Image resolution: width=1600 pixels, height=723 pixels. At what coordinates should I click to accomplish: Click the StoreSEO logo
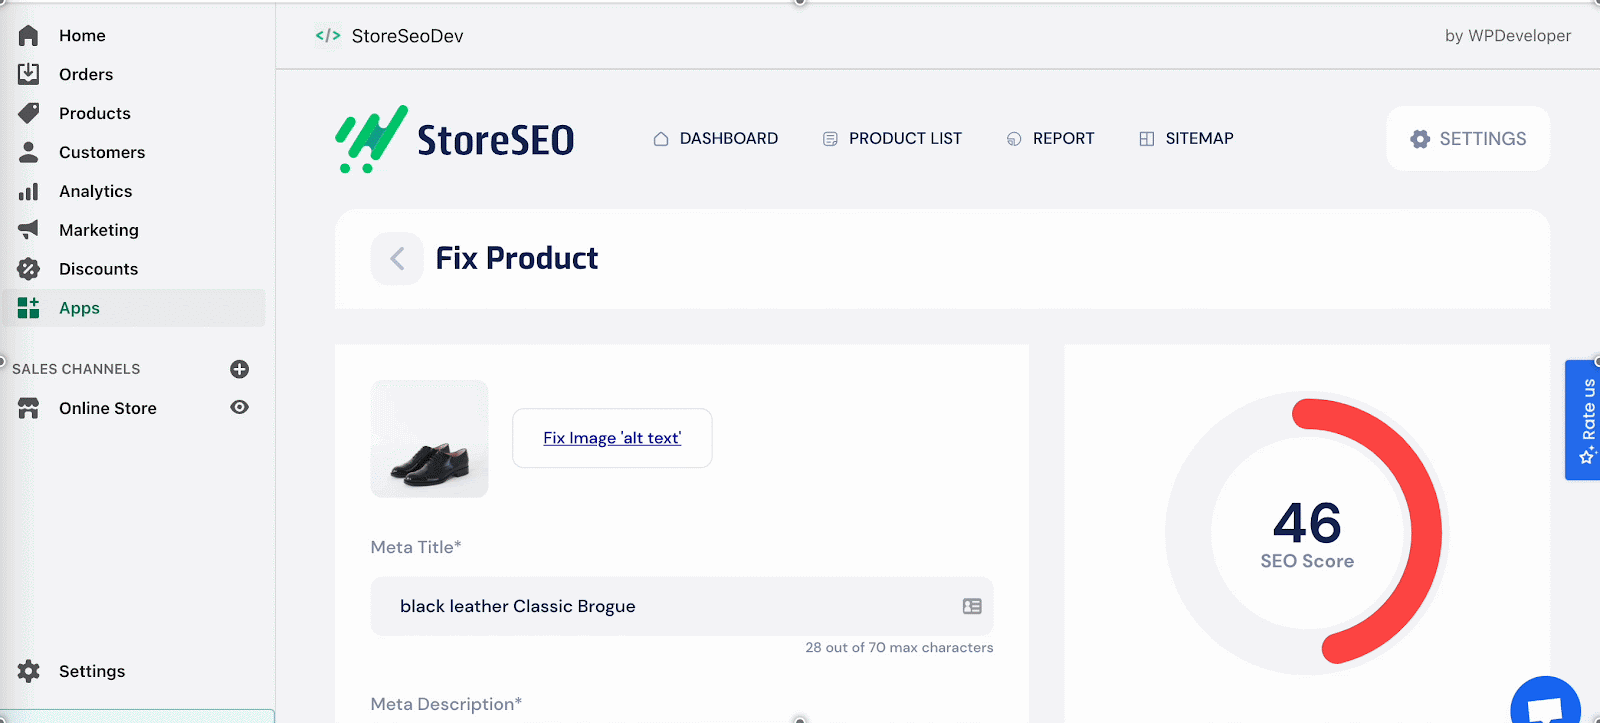pos(455,139)
